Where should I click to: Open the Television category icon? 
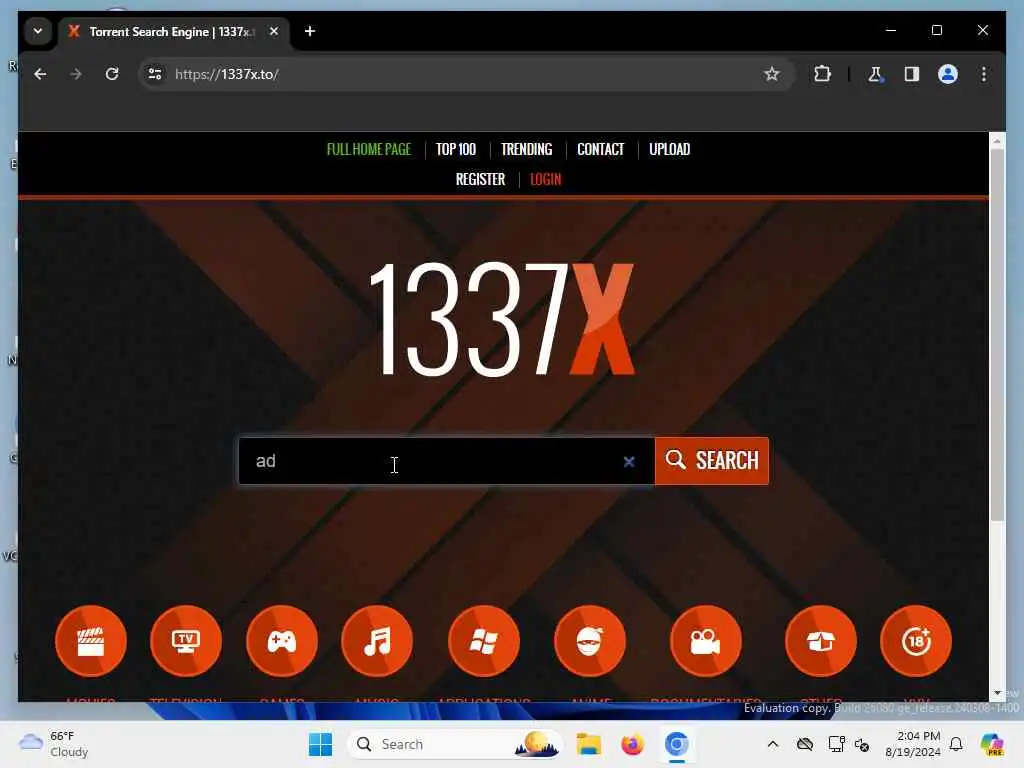pos(186,641)
